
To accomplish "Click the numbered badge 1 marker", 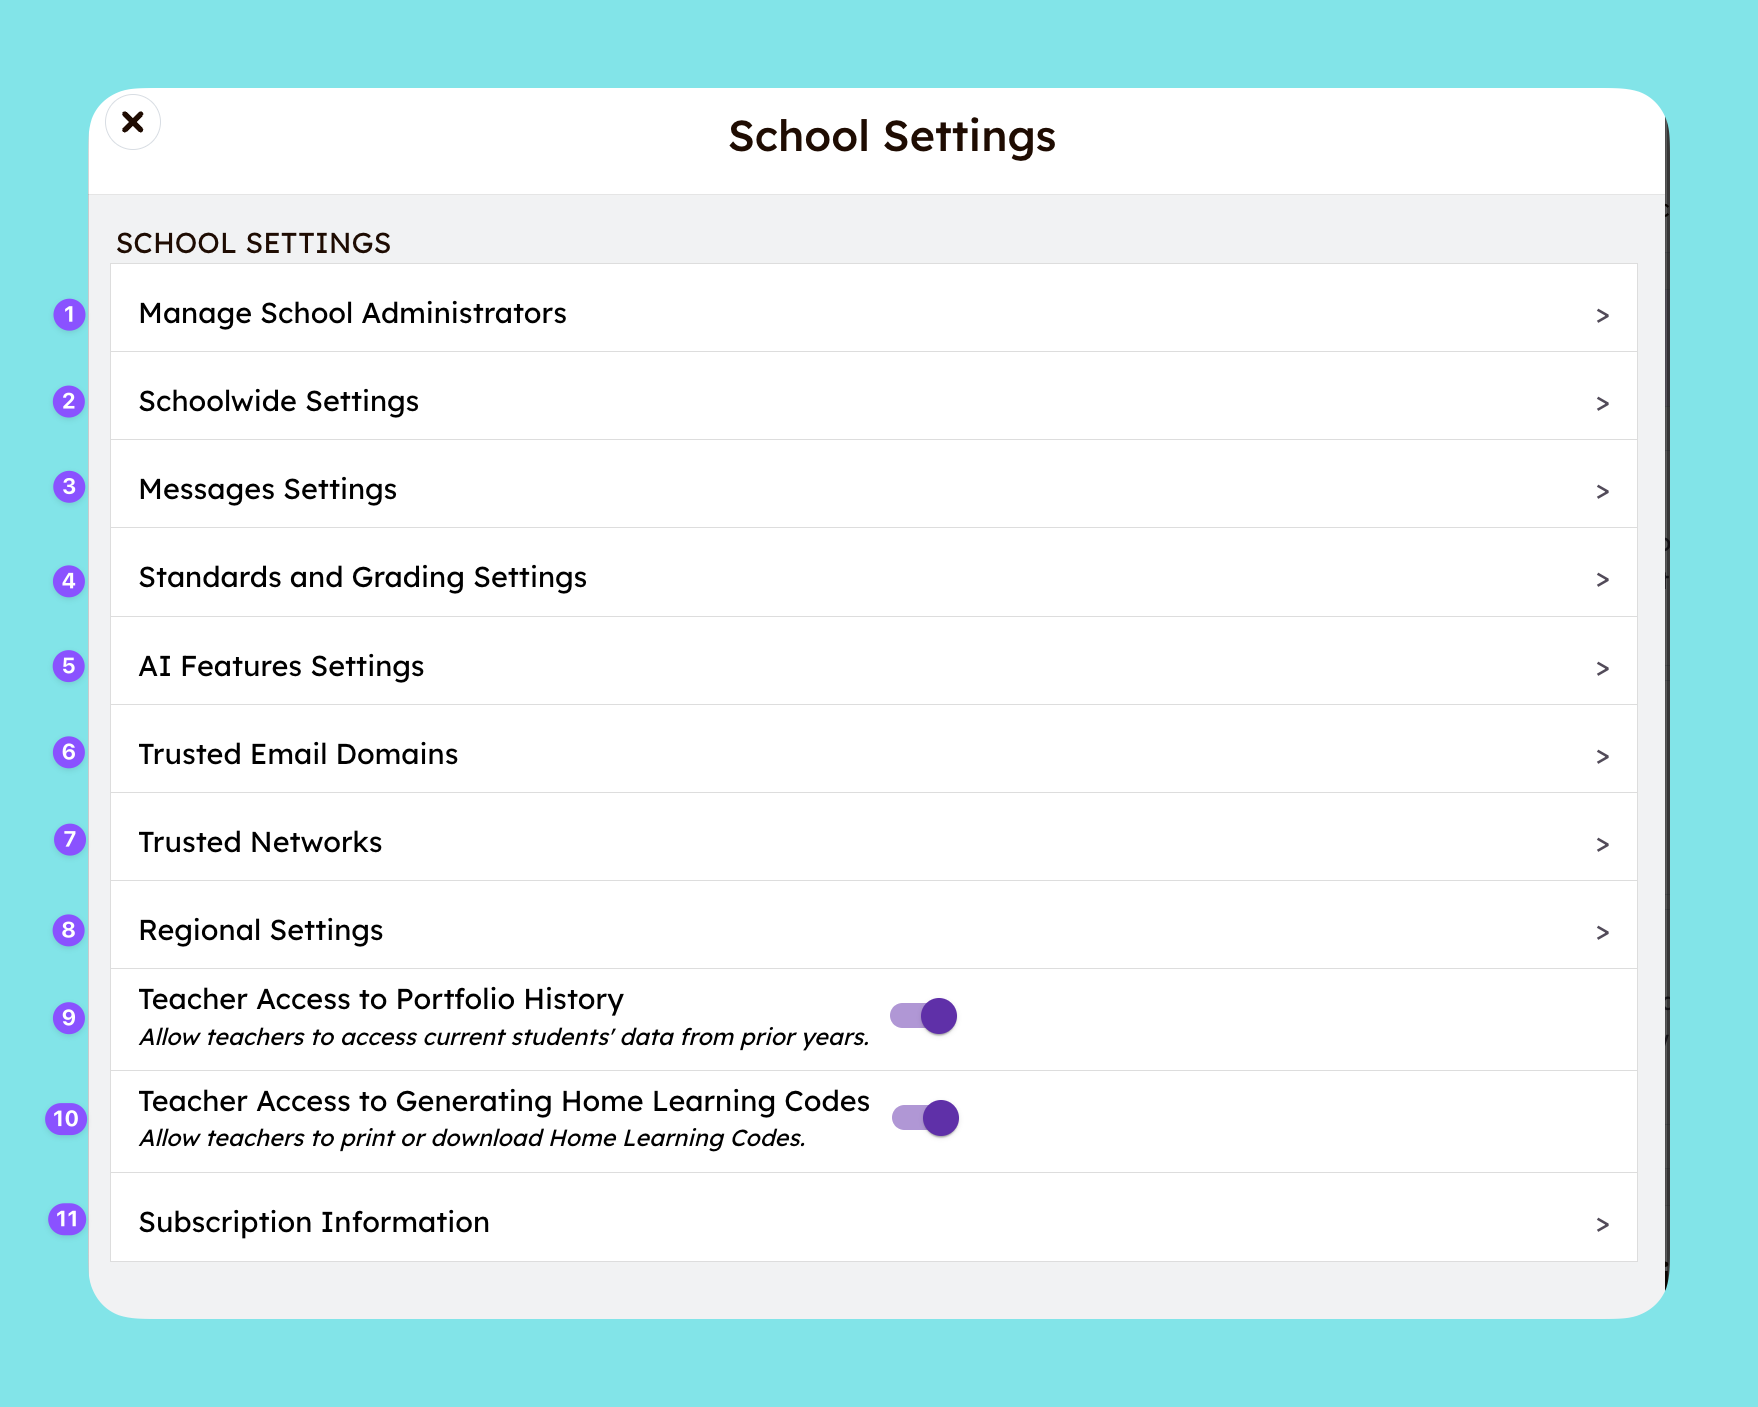I will (67, 314).
